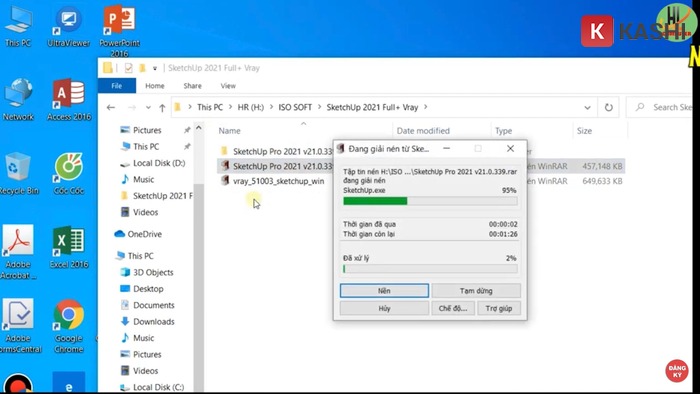Screen dimensions: 700x394
Task: Open Network desktop icon
Action: (x=18, y=100)
